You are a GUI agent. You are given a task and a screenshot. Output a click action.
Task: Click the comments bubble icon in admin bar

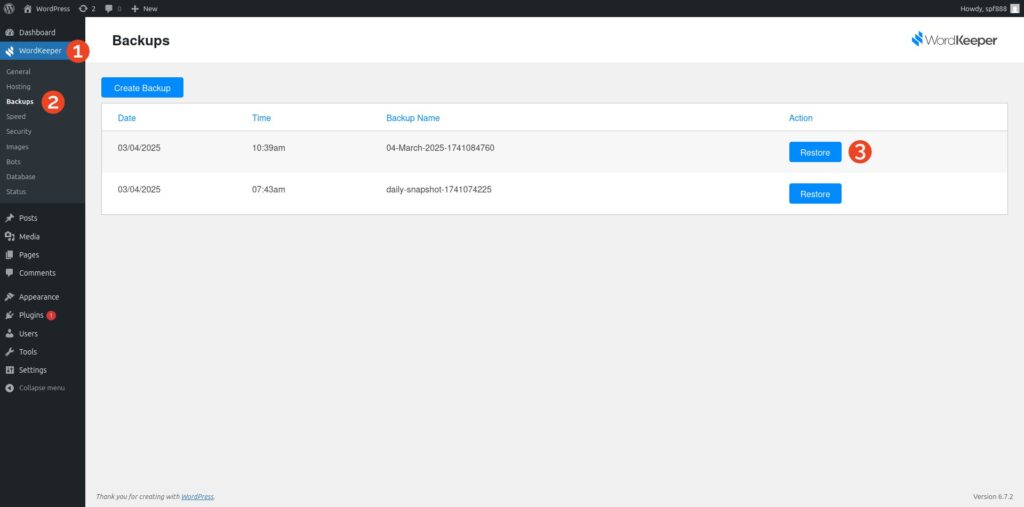(x=111, y=8)
